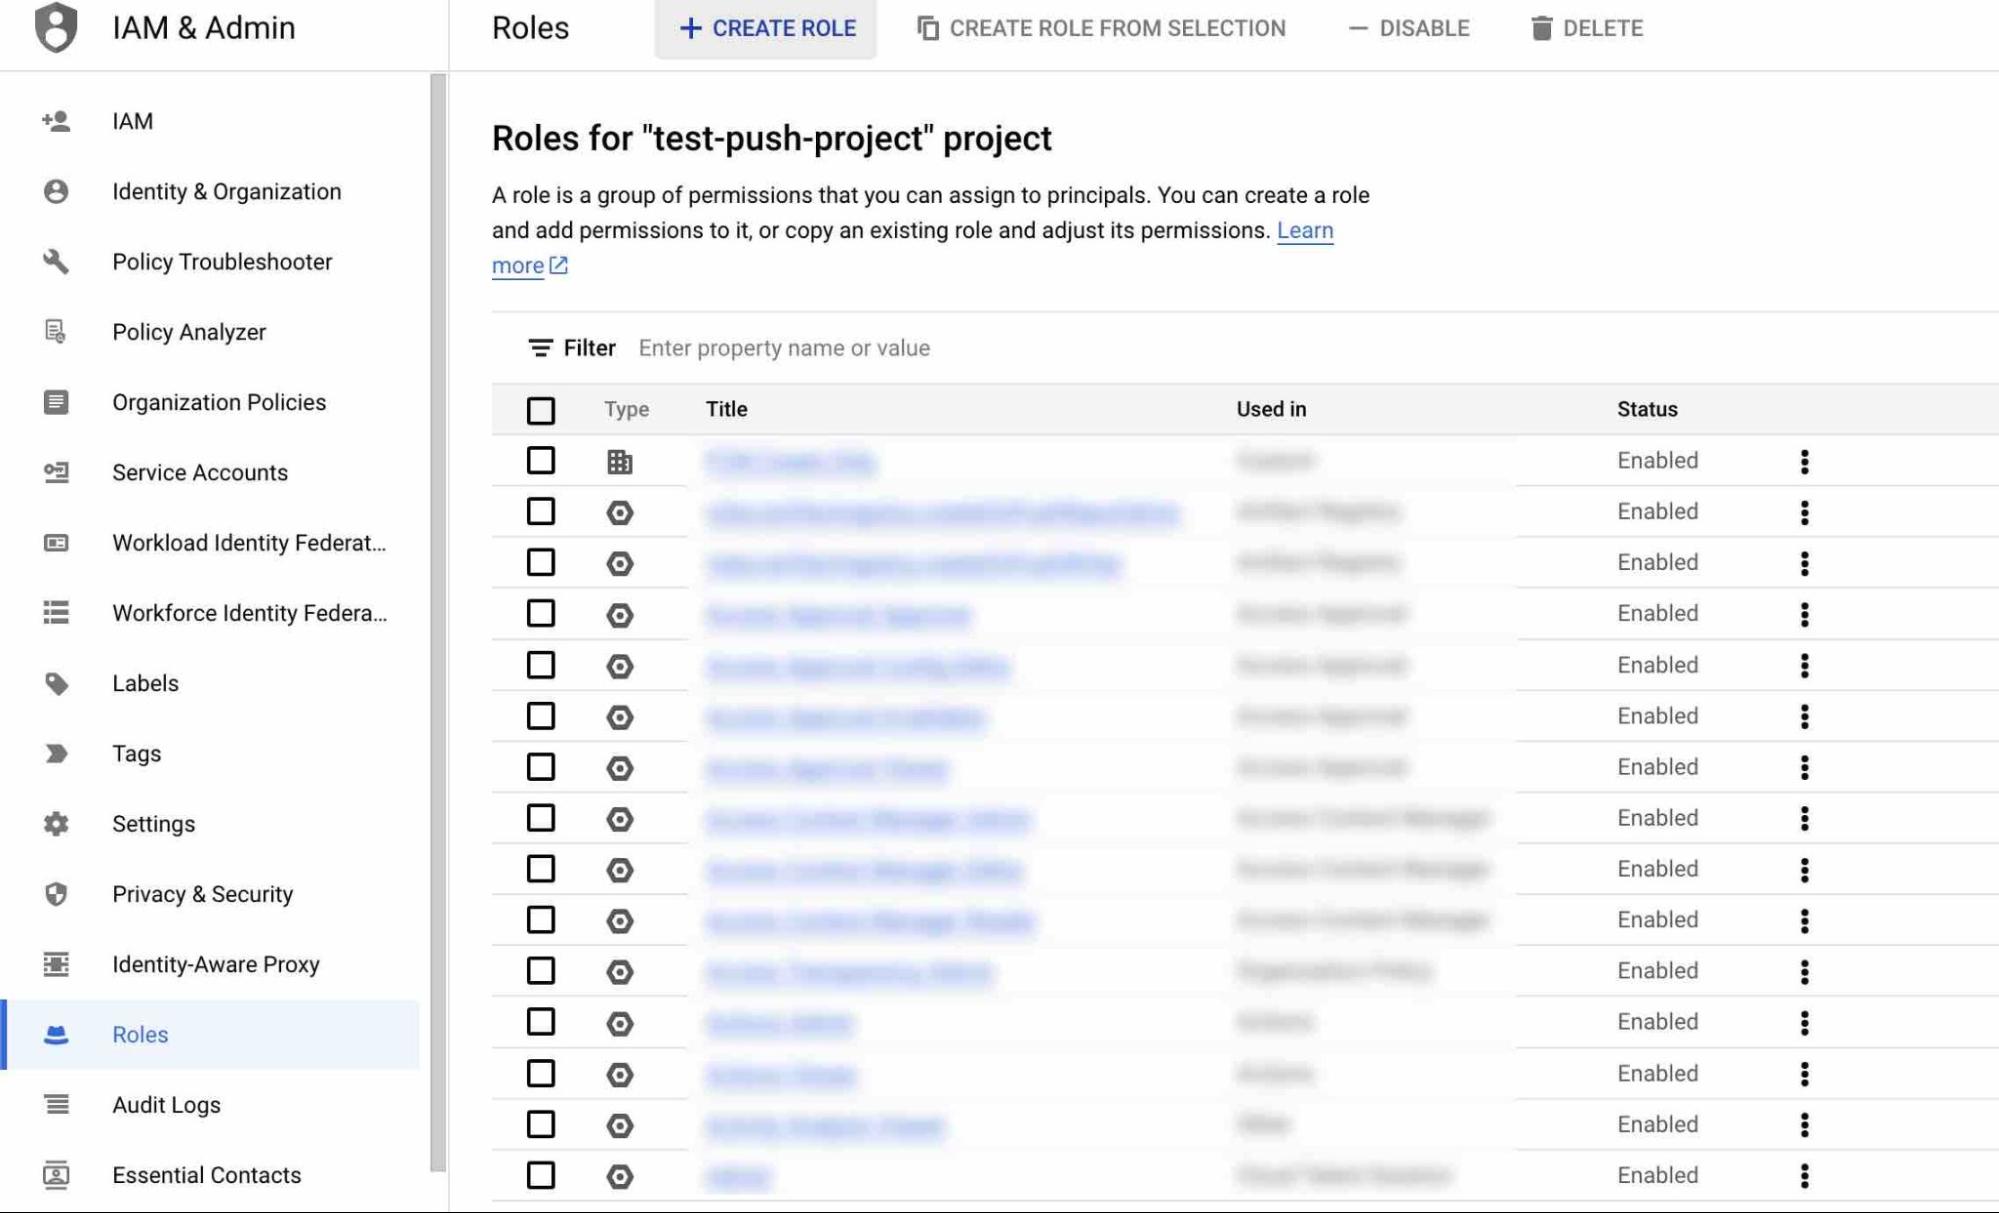The height and width of the screenshot is (1213, 1999).
Task: Click the Policy Troubleshooter sidebar item
Action: (221, 261)
